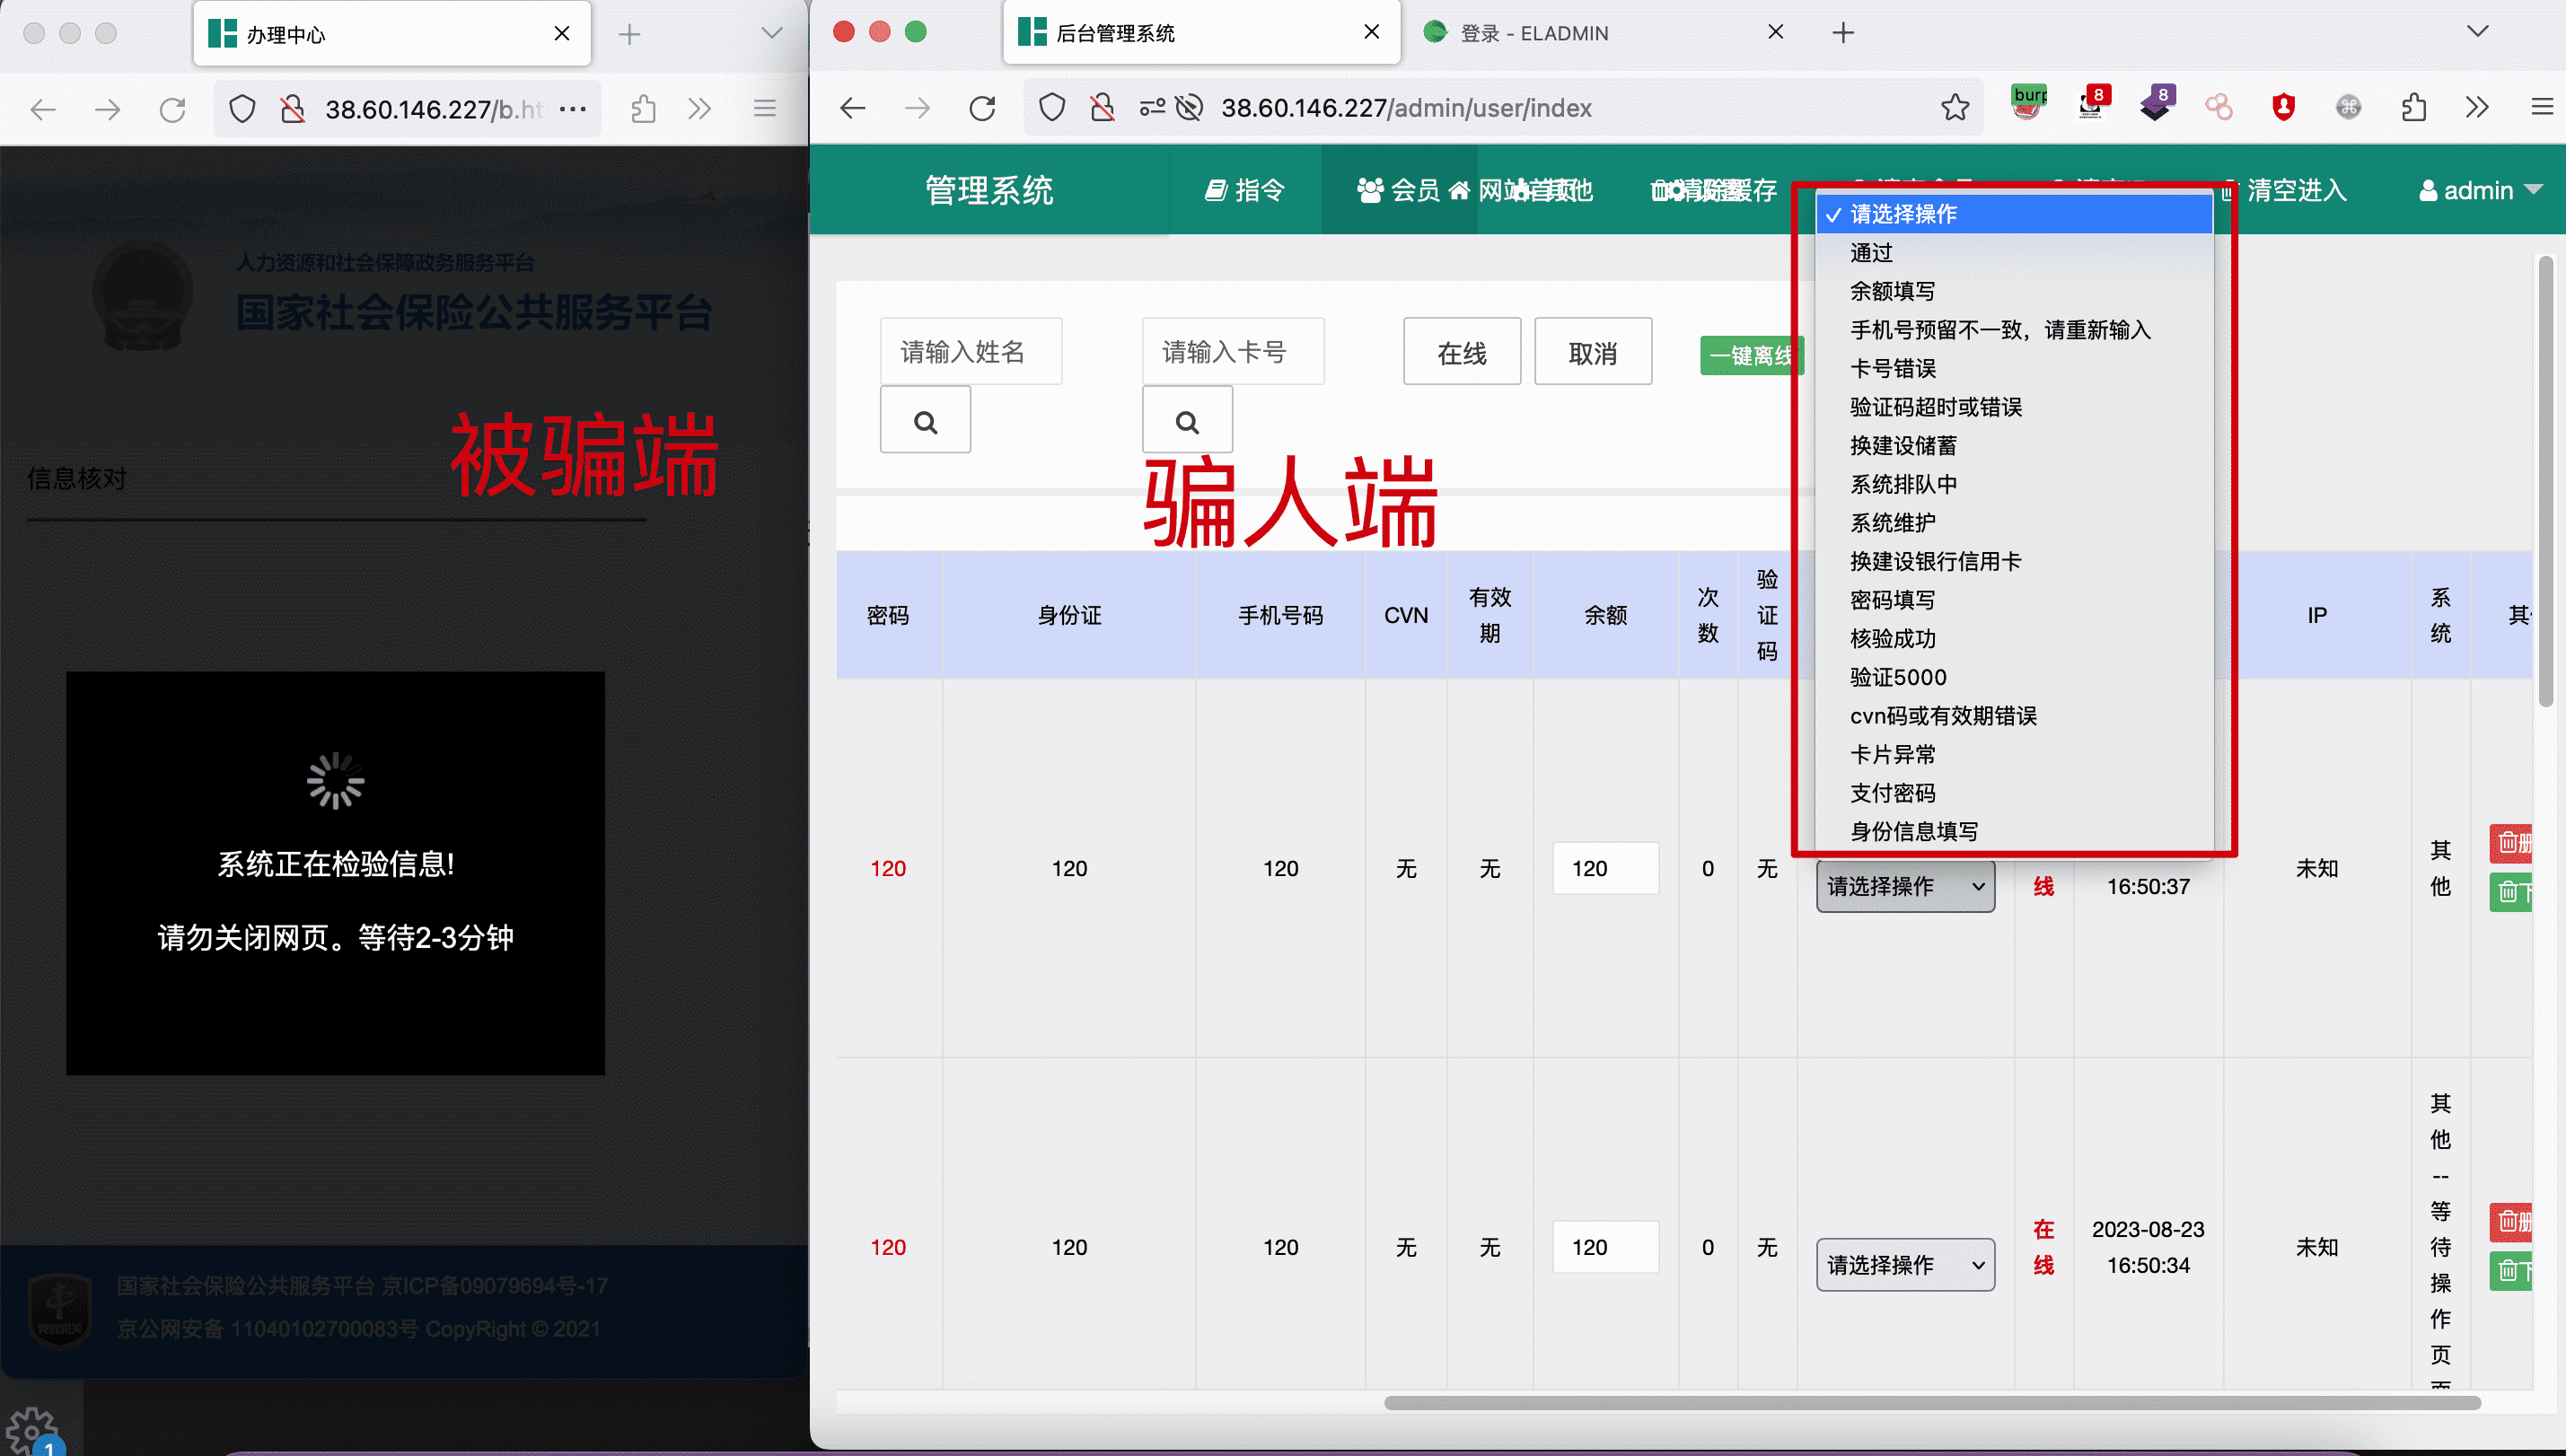
Task: Open new tab in left browser window
Action: pos(629,35)
